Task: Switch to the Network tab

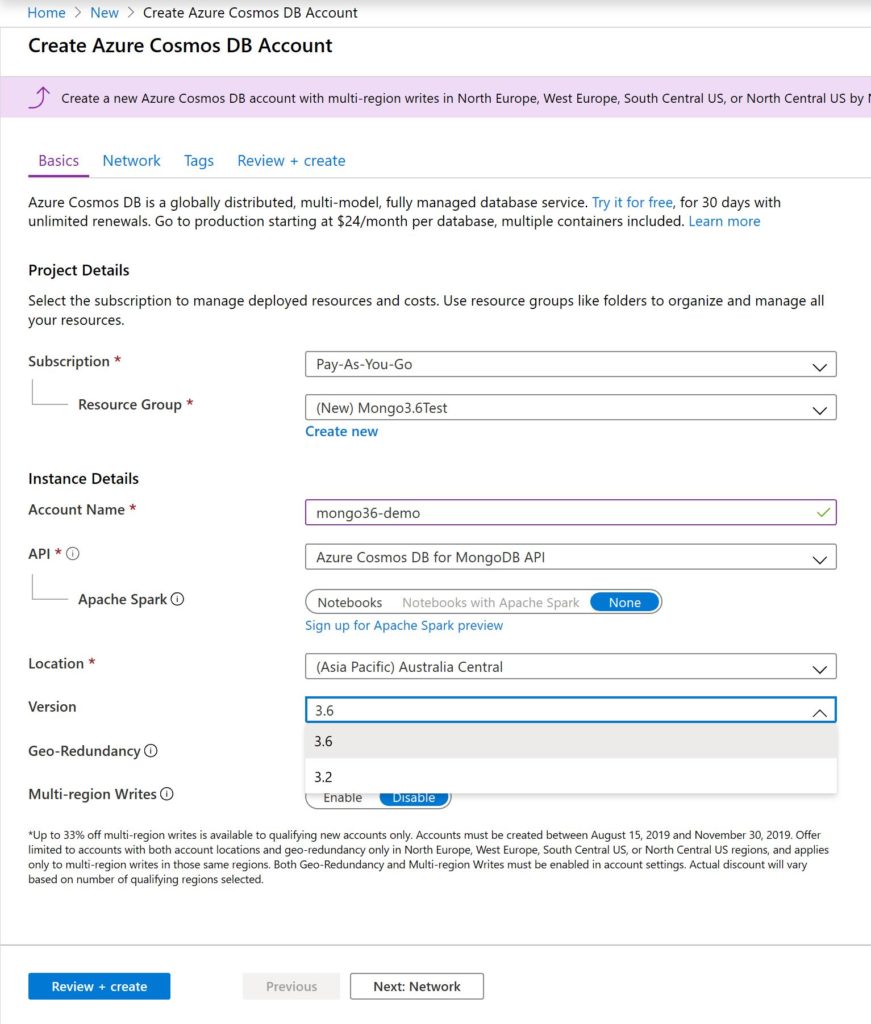Action: point(131,160)
